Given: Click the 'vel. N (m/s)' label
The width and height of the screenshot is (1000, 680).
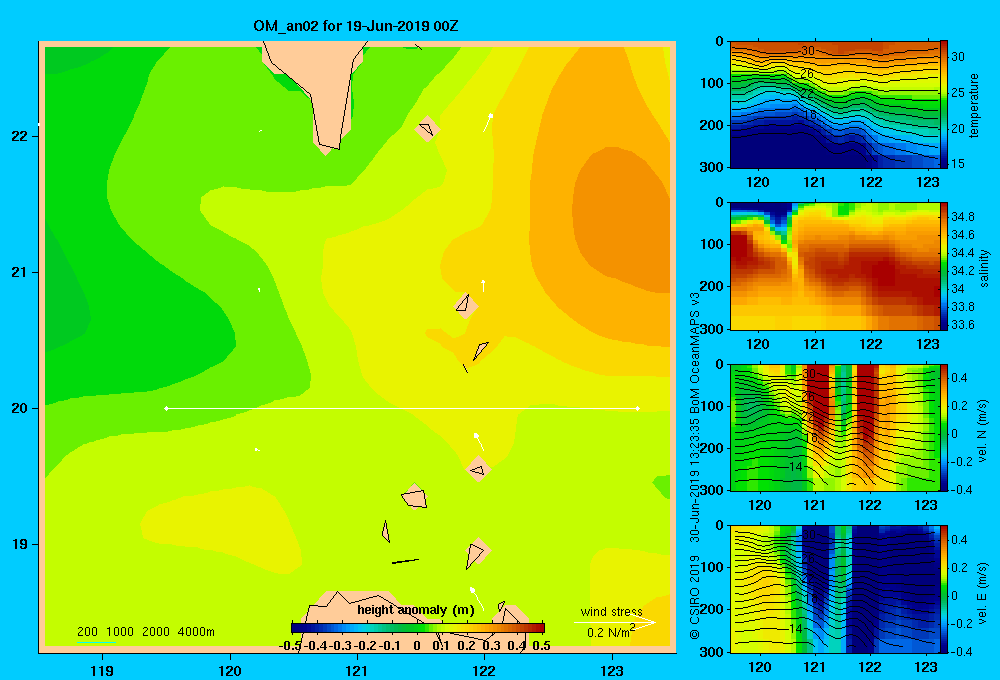Looking at the screenshot, I should click(x=983, y=431).
